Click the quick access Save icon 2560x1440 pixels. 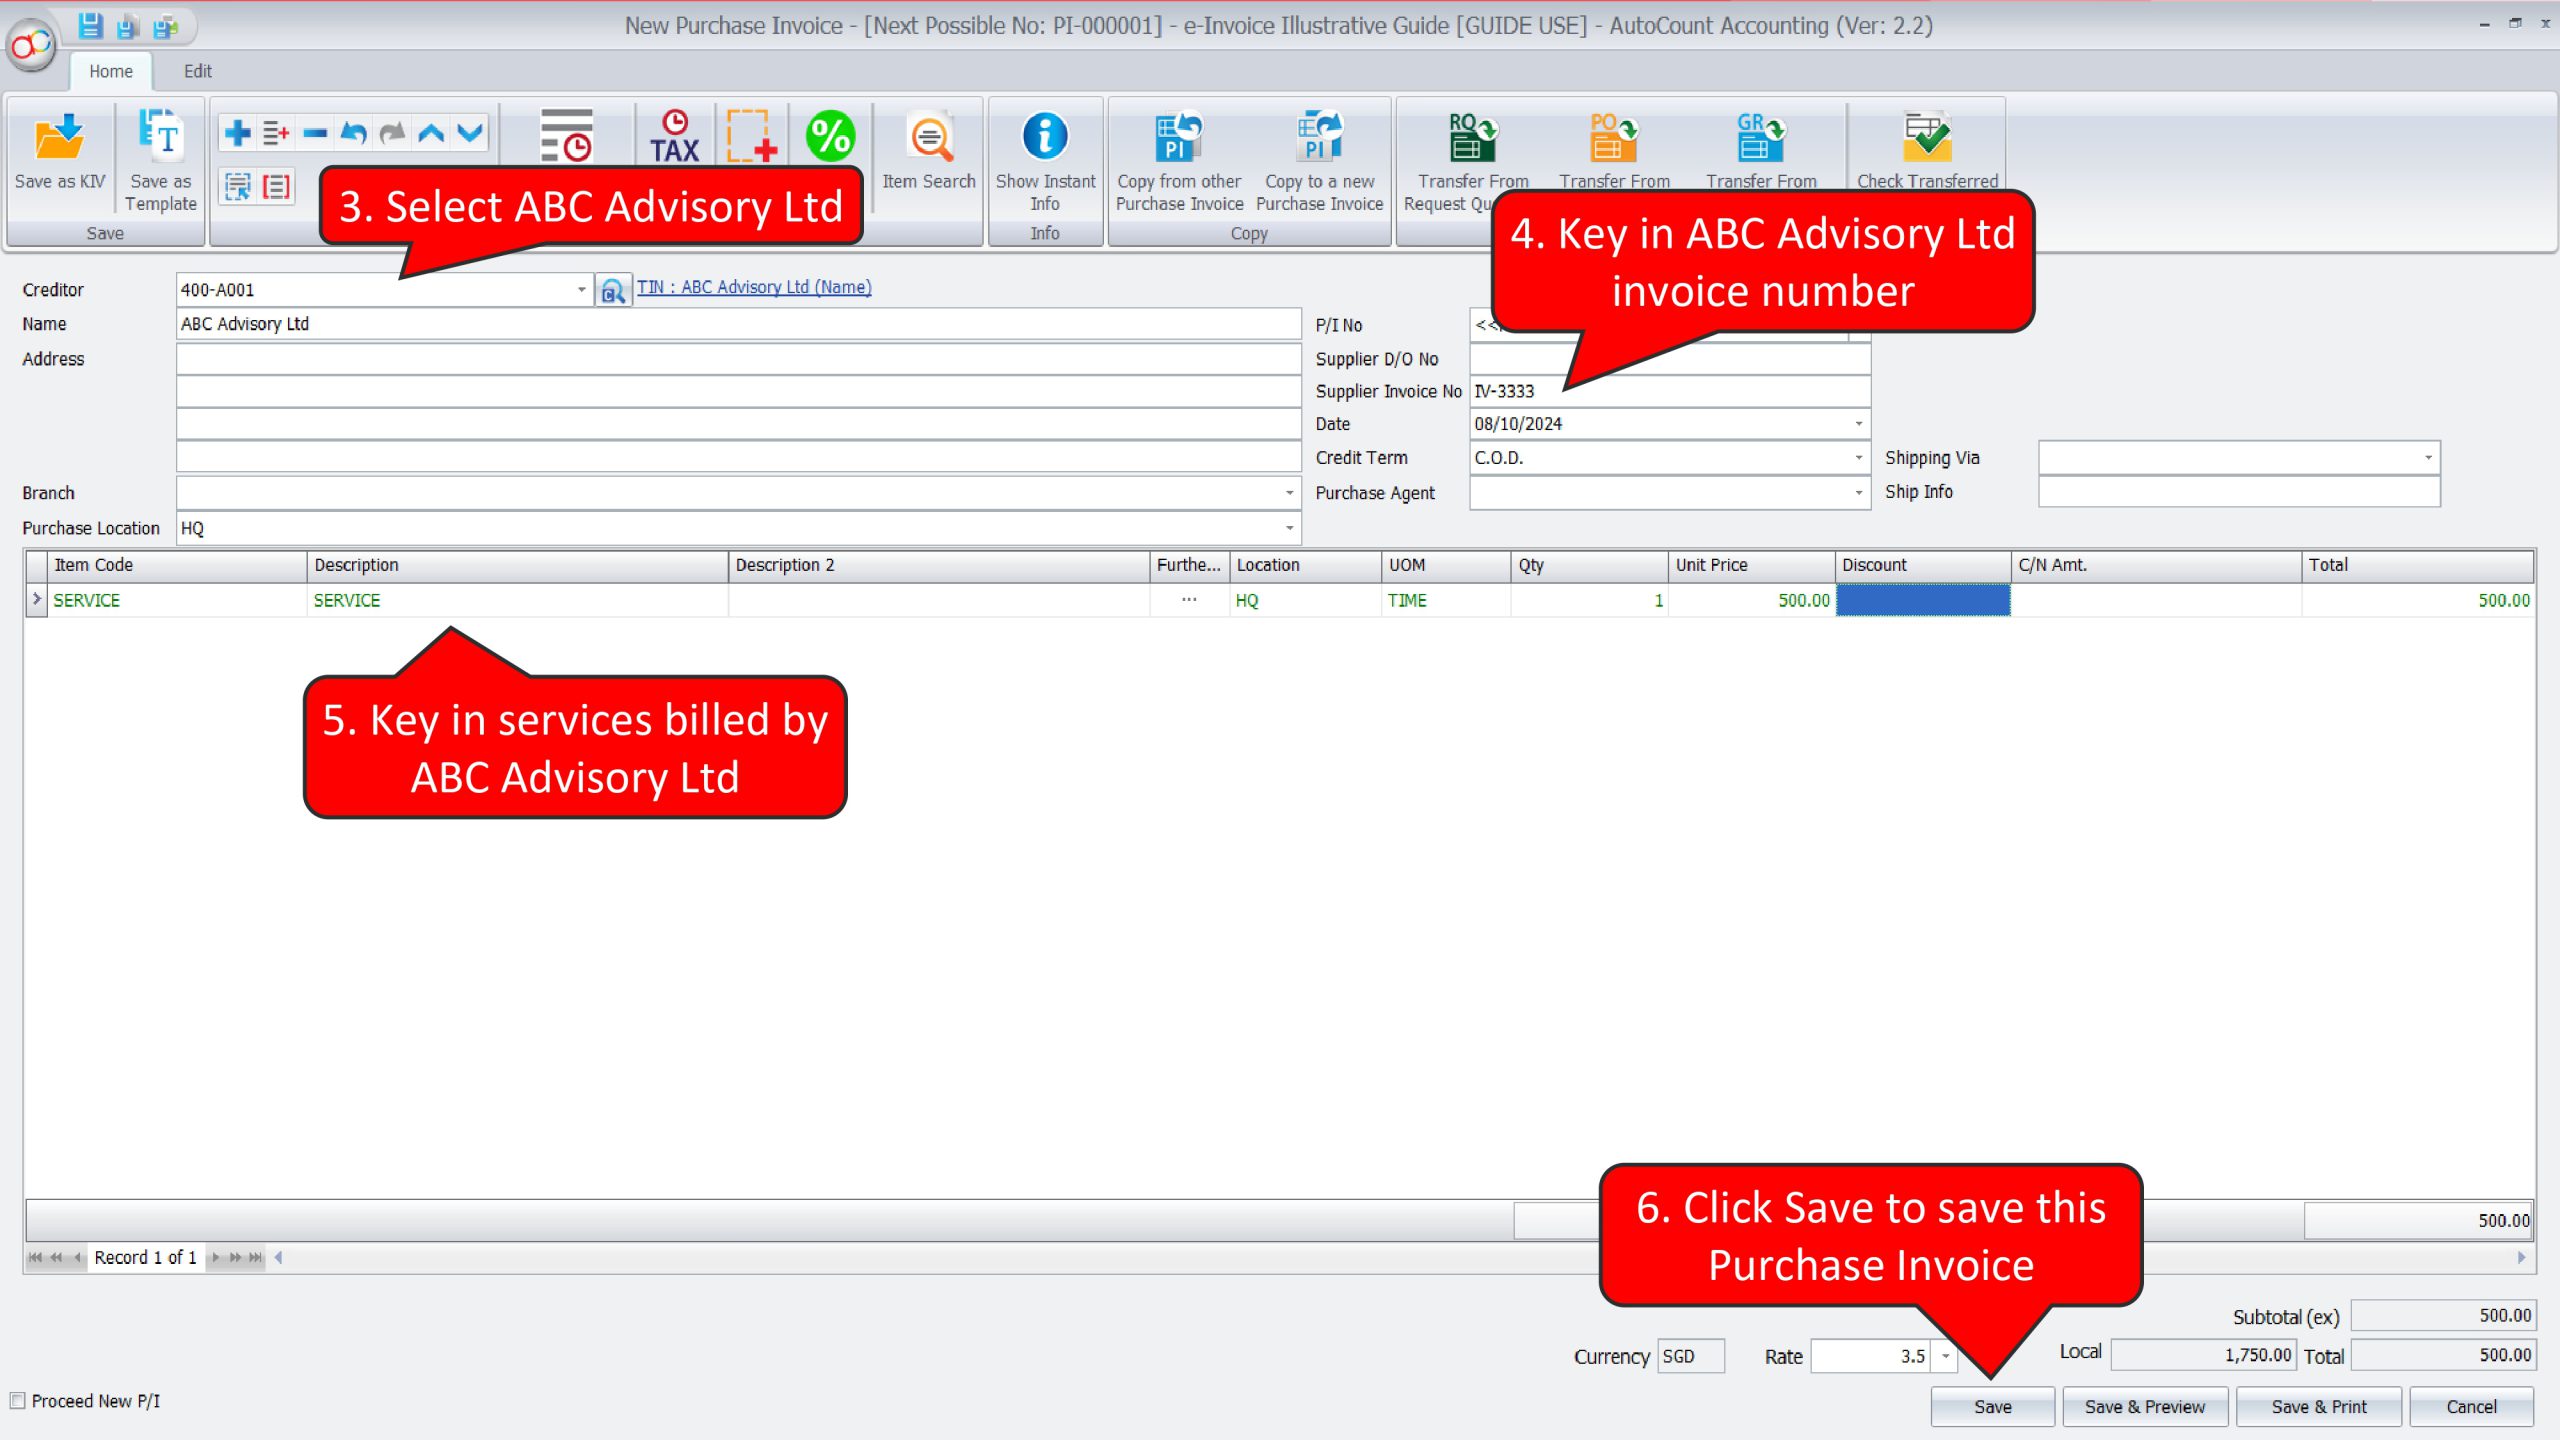tap(90, 25)
